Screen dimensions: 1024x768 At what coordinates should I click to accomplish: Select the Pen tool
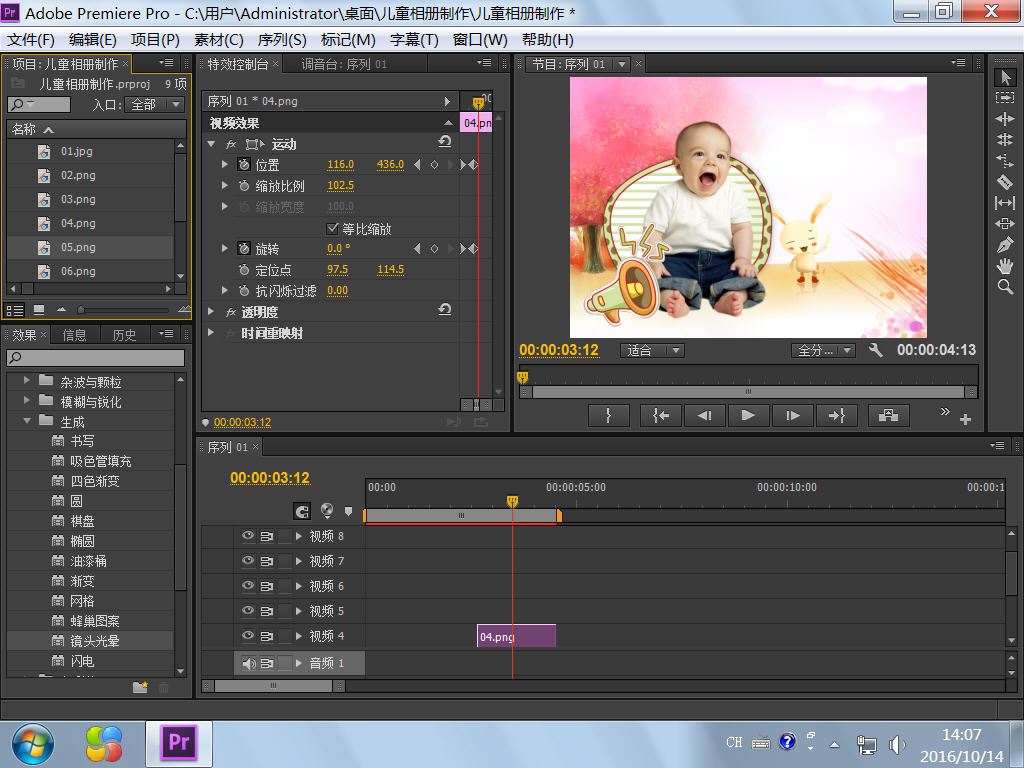pos(1005,245)
